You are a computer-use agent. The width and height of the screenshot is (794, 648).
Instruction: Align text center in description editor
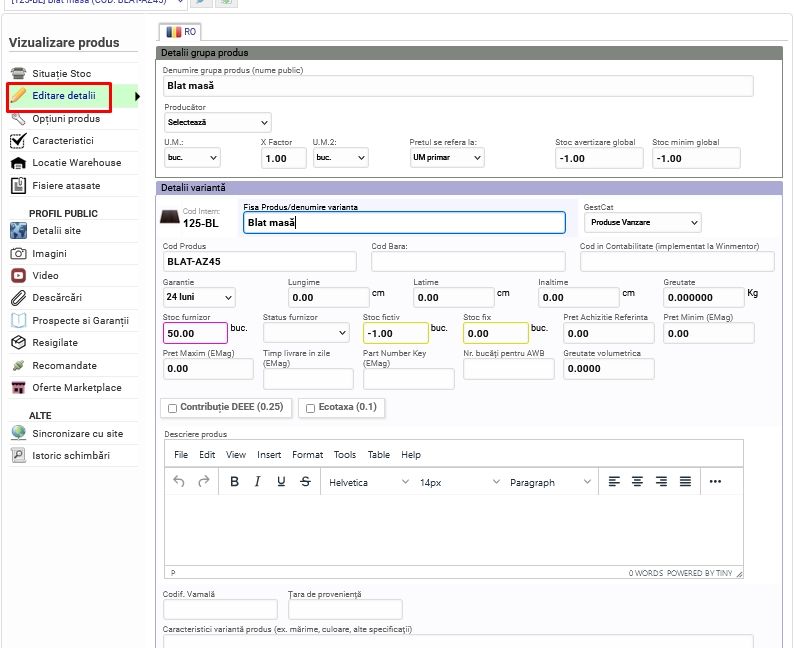[x=637, y=482]
